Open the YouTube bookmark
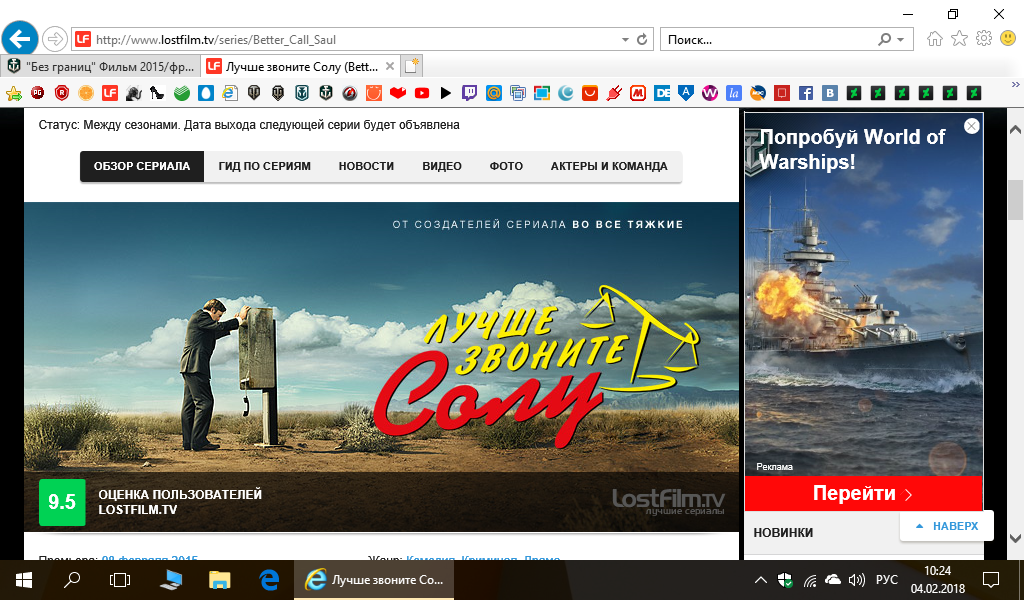The height and width of the screenshot is (600, 1024). (x=422, y=93)
